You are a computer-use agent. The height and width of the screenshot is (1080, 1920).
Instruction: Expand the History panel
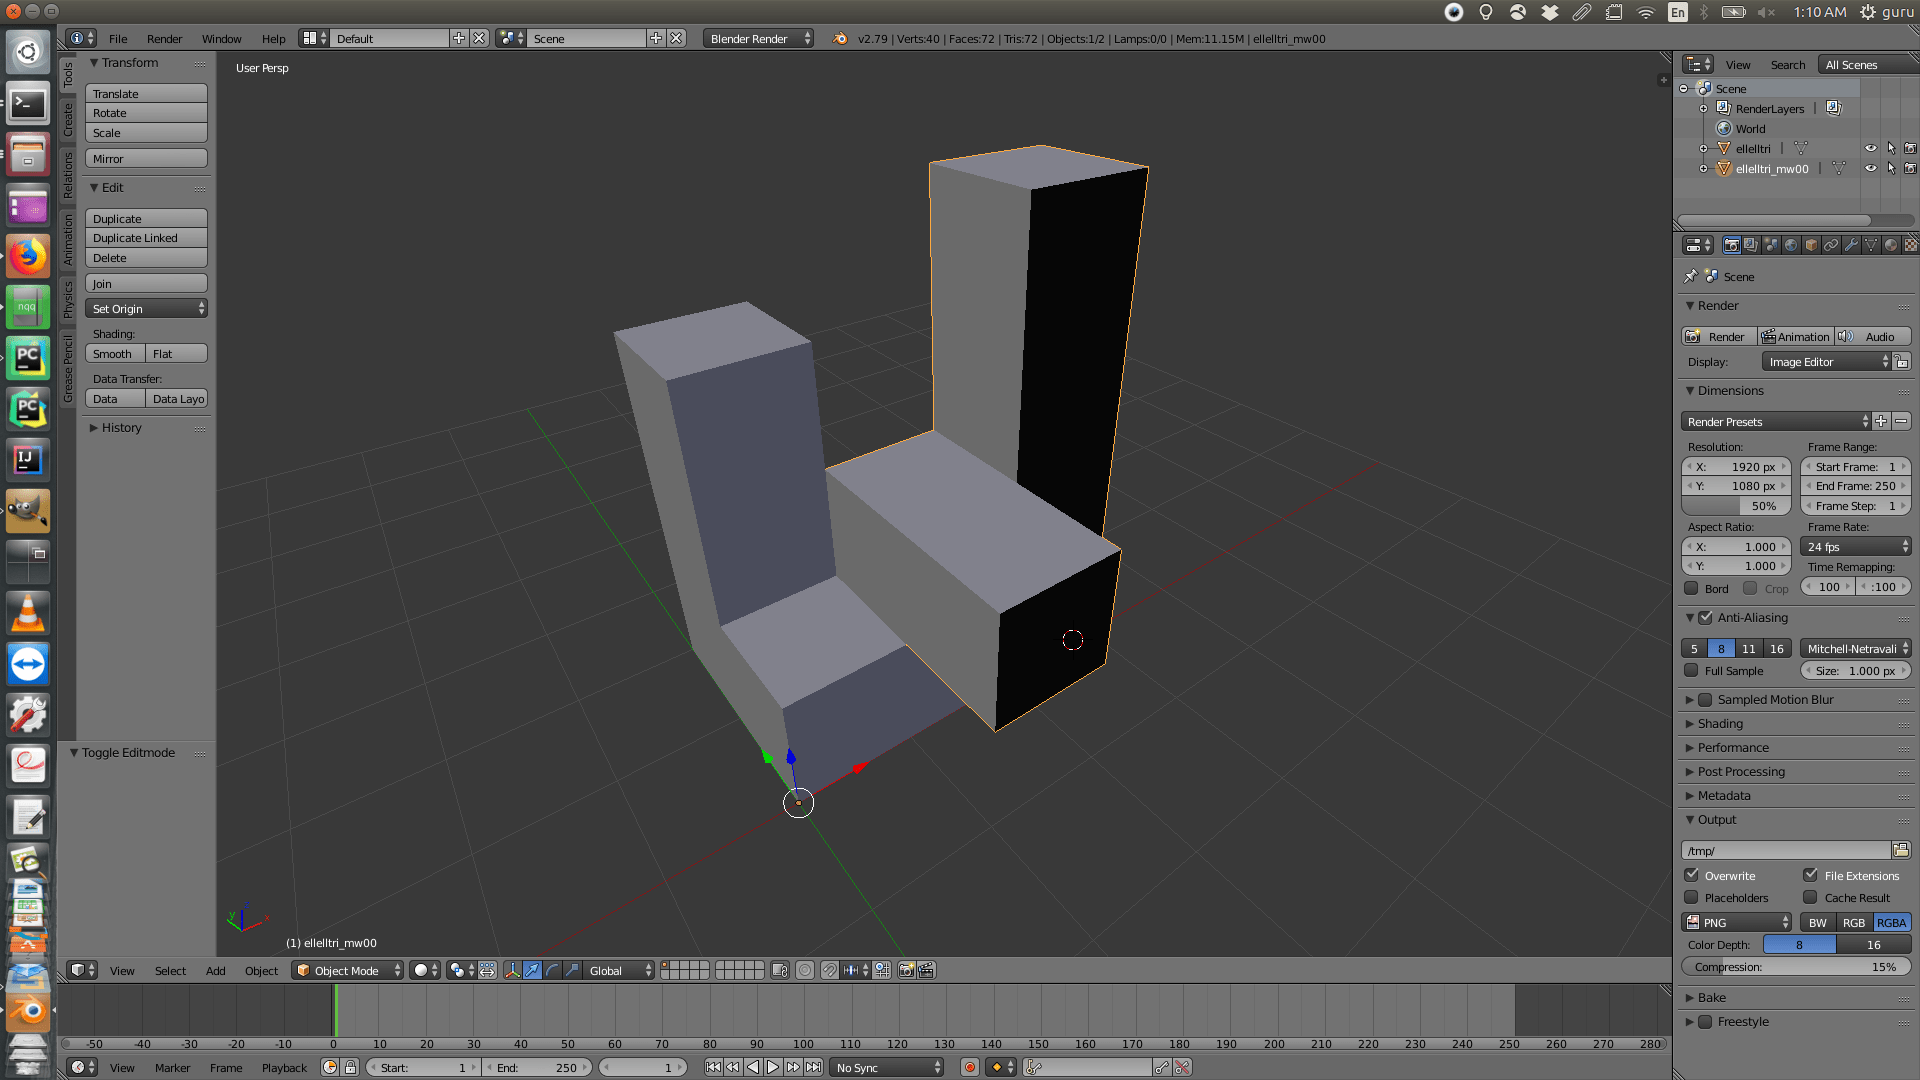click(x=121, y=427)
